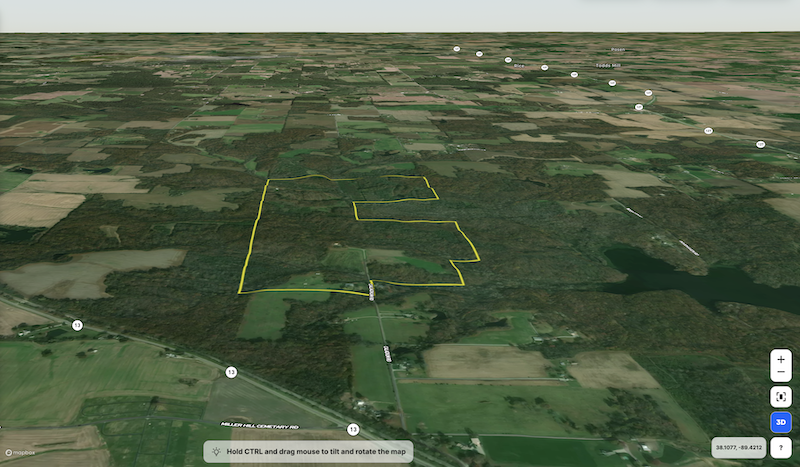Click the Todds Mill place label

609,67
